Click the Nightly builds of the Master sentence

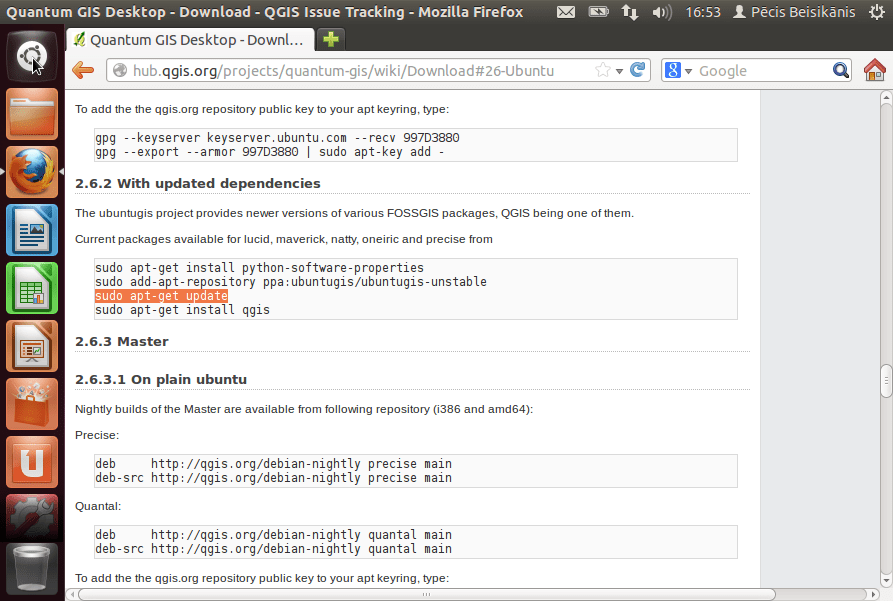[x=304, y=409]
